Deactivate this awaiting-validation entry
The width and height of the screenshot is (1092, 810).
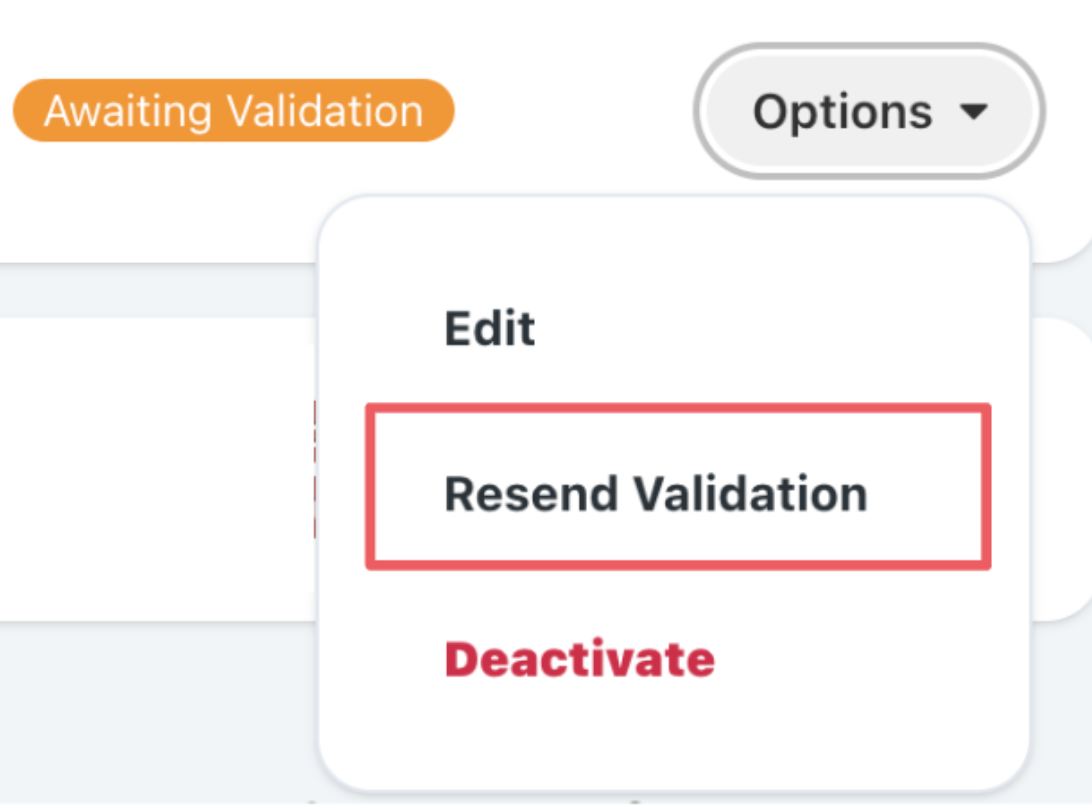[579, 659]
